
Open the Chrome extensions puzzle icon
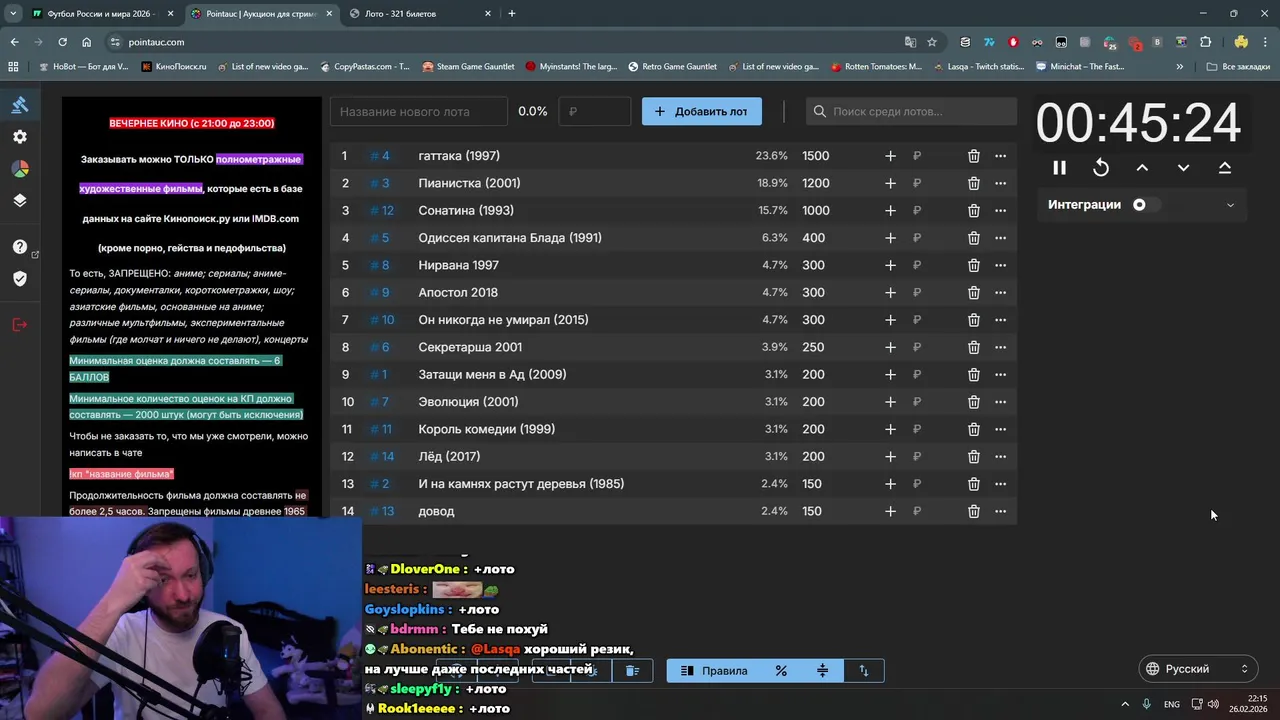pos(1205,42)
